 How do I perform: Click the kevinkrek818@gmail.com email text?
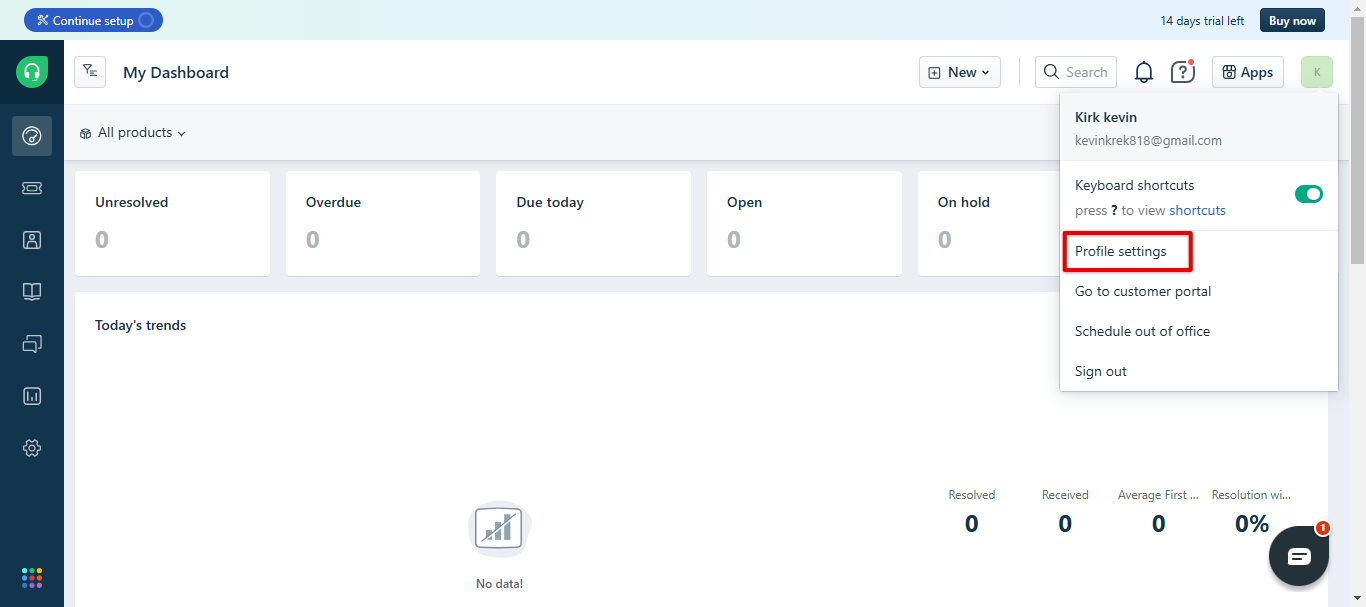tap(1148, 140)
